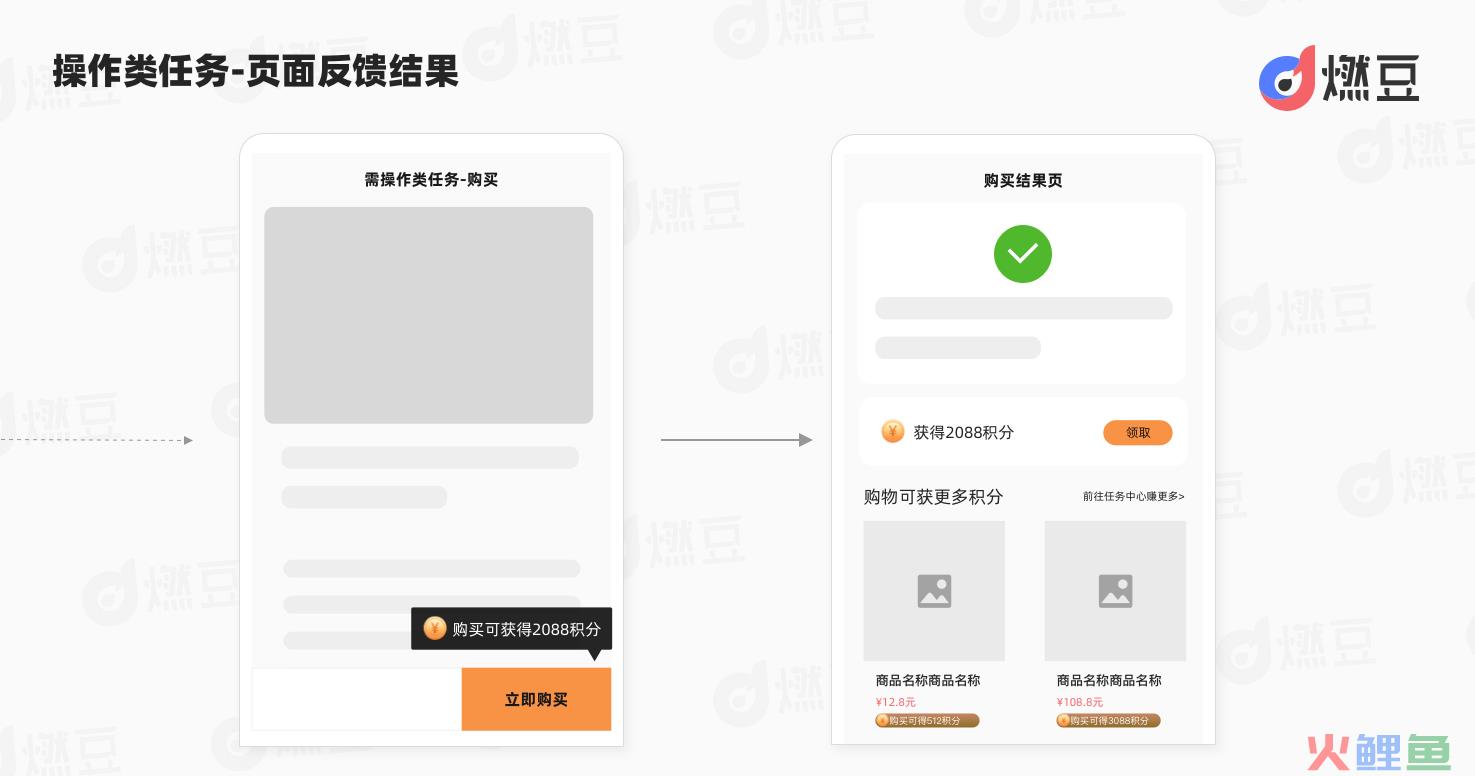
Task: Select the image placeholder of the ¥12.8元 product
Action: click(934, 591)
